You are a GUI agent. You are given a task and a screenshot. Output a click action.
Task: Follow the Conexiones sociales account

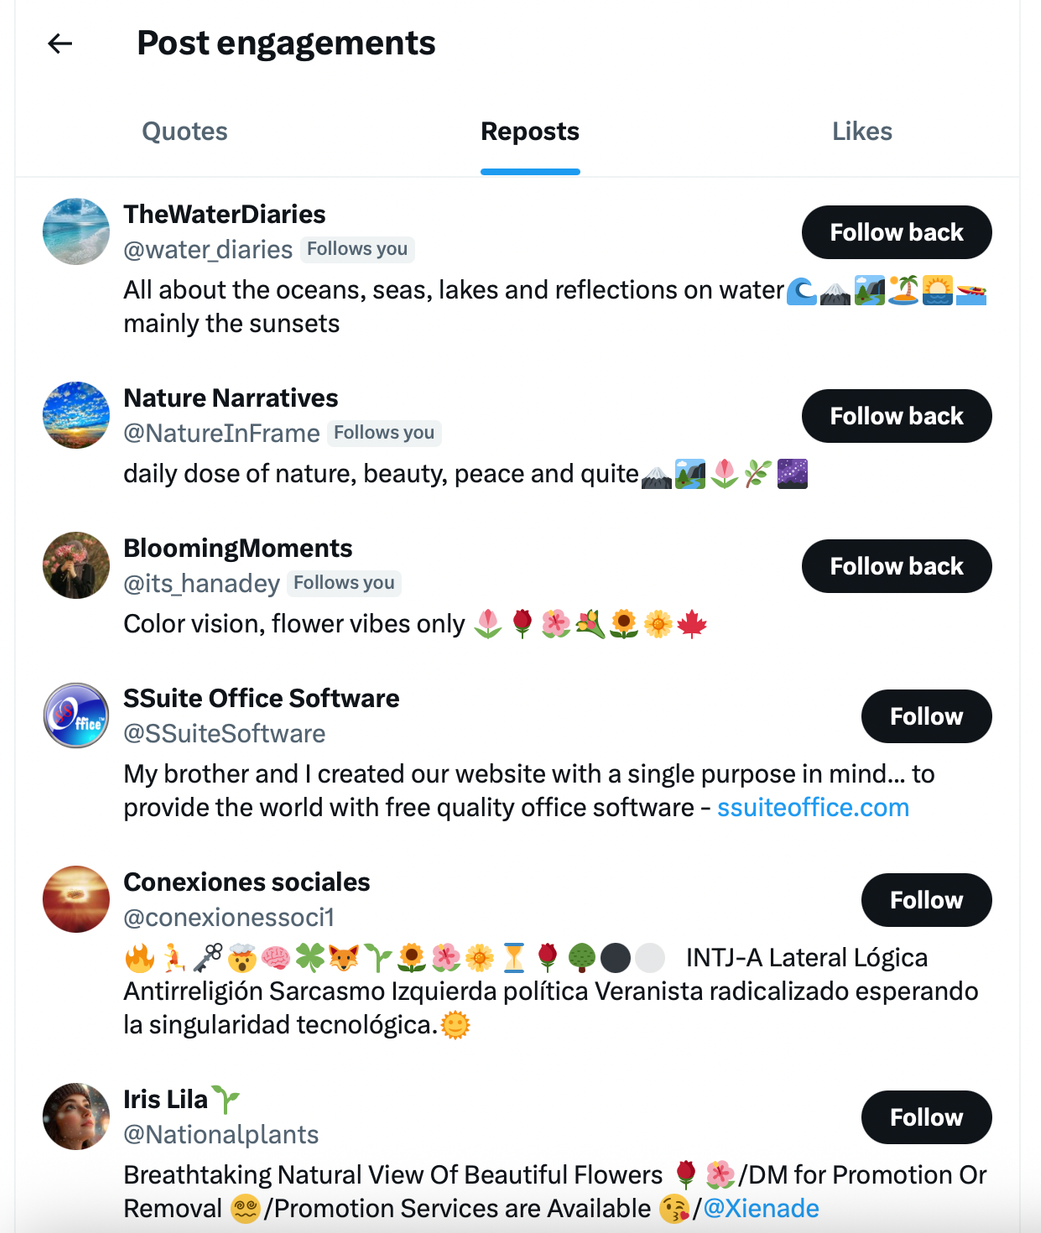click(925, 900)
